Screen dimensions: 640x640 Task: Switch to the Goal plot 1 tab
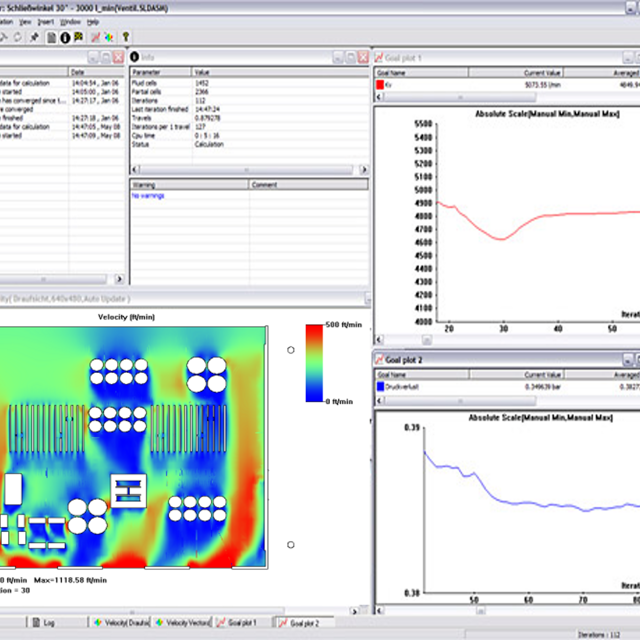[239, 622]
